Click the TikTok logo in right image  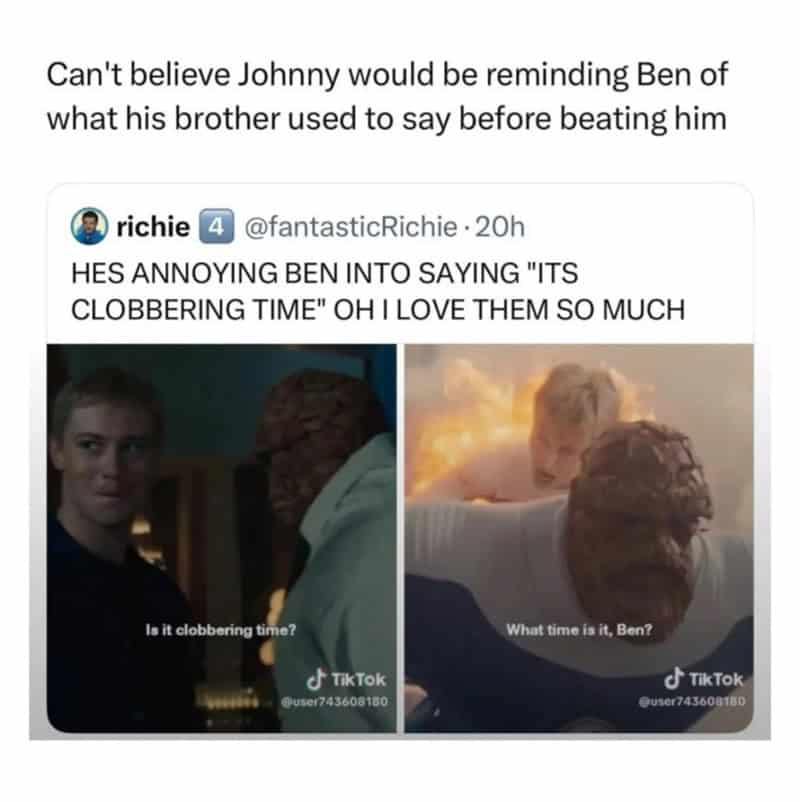click(x=704, y=679)
